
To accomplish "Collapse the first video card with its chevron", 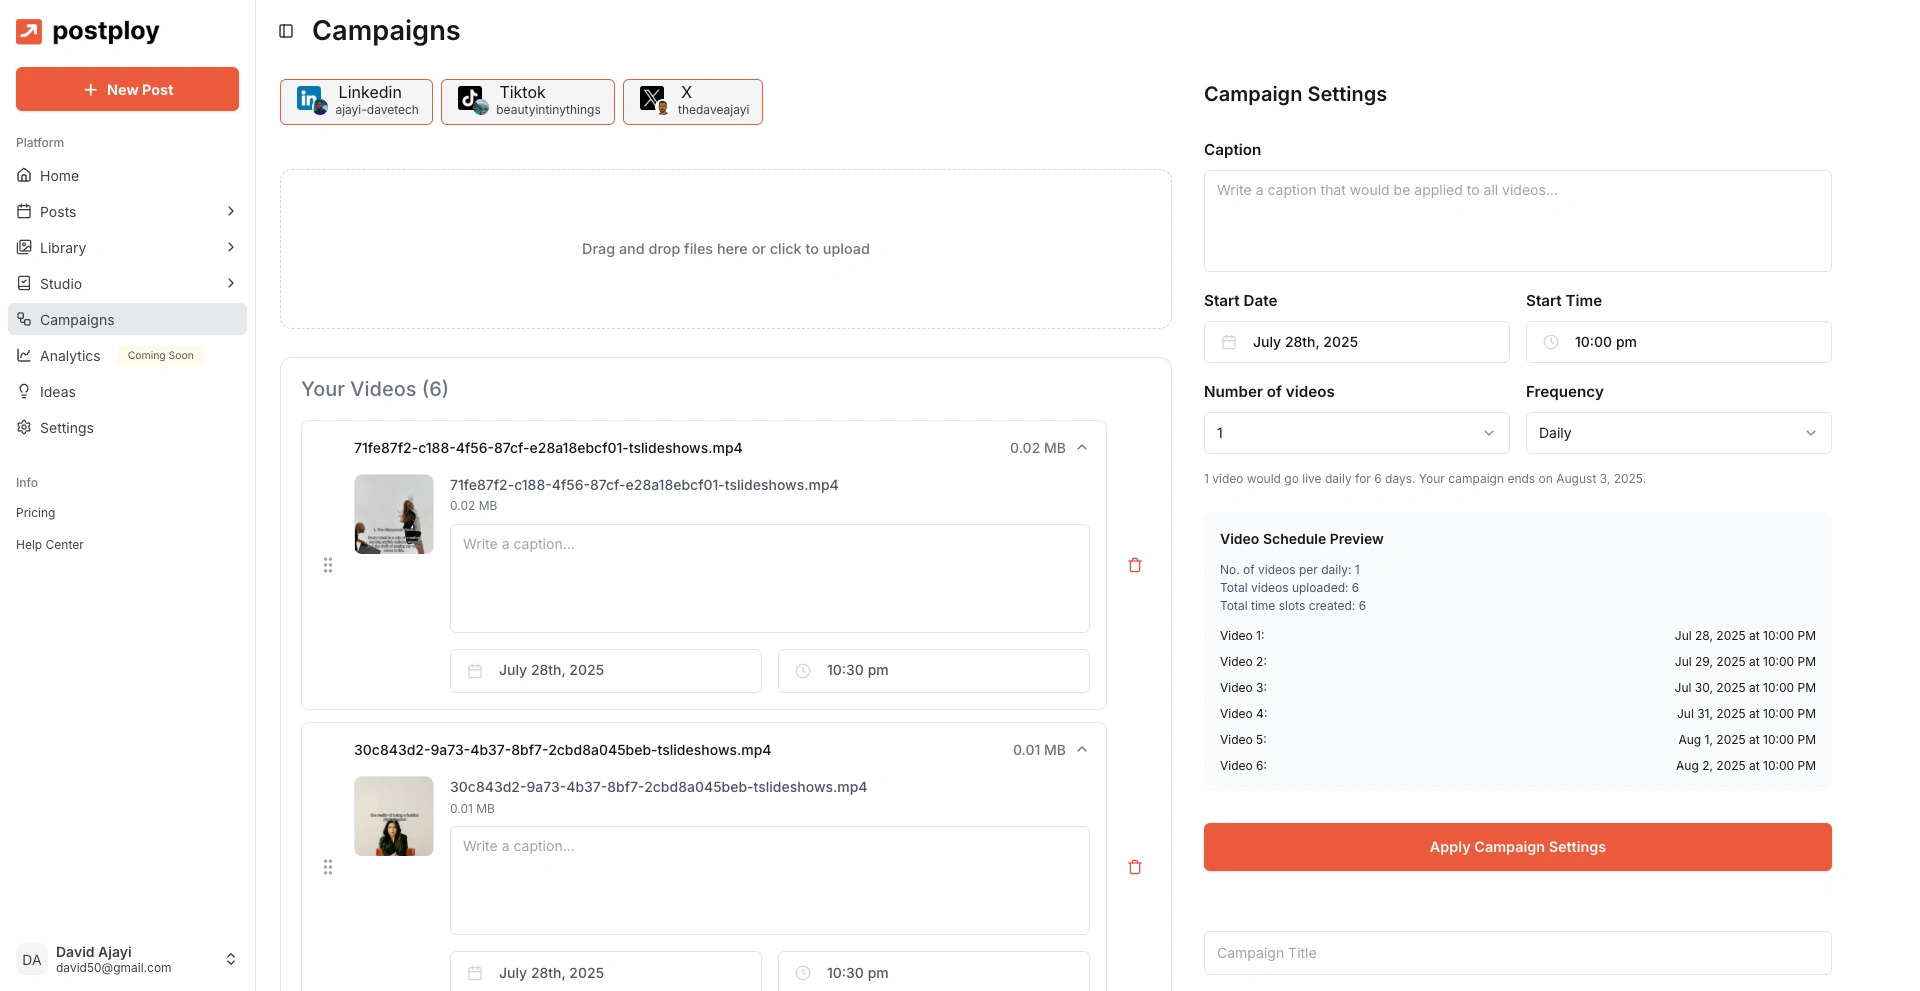I will pos(1081,448).
